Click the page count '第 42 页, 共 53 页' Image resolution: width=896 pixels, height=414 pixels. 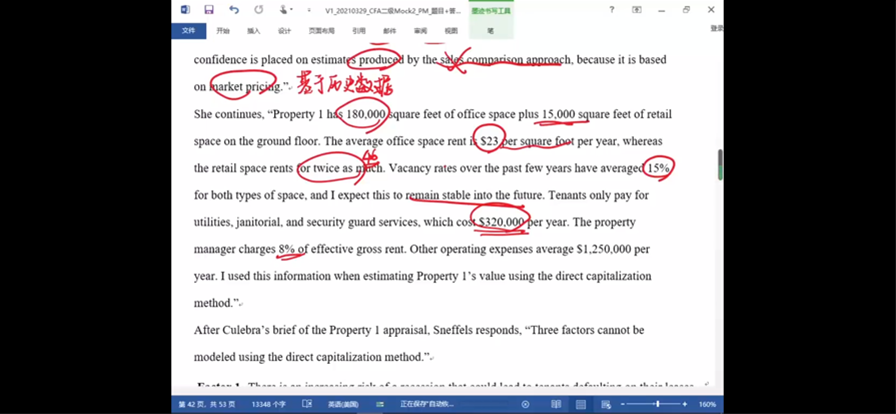(203, 404)
